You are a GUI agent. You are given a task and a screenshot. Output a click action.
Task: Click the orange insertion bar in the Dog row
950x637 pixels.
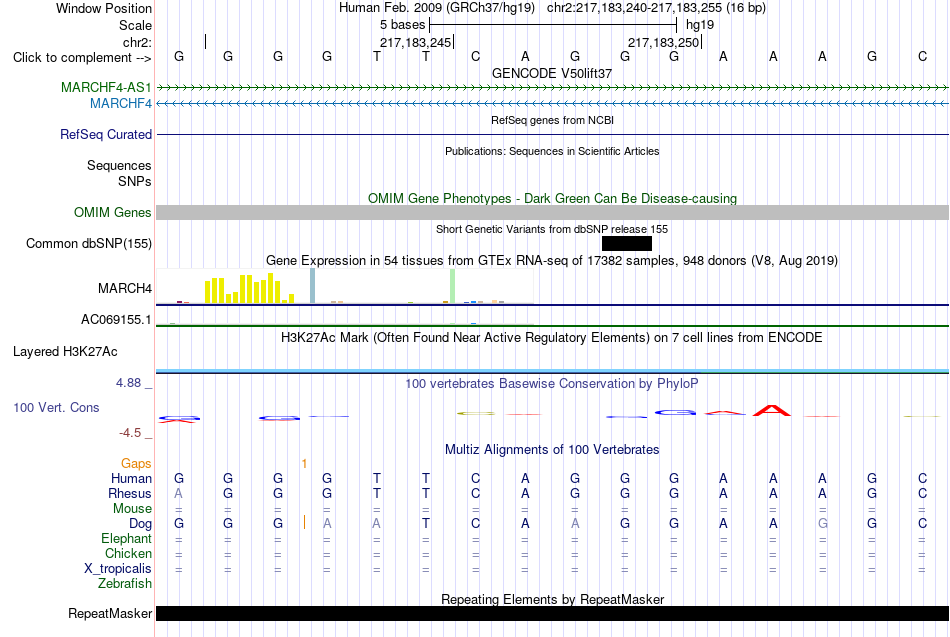pyautogui.click(x=304, y=522)
